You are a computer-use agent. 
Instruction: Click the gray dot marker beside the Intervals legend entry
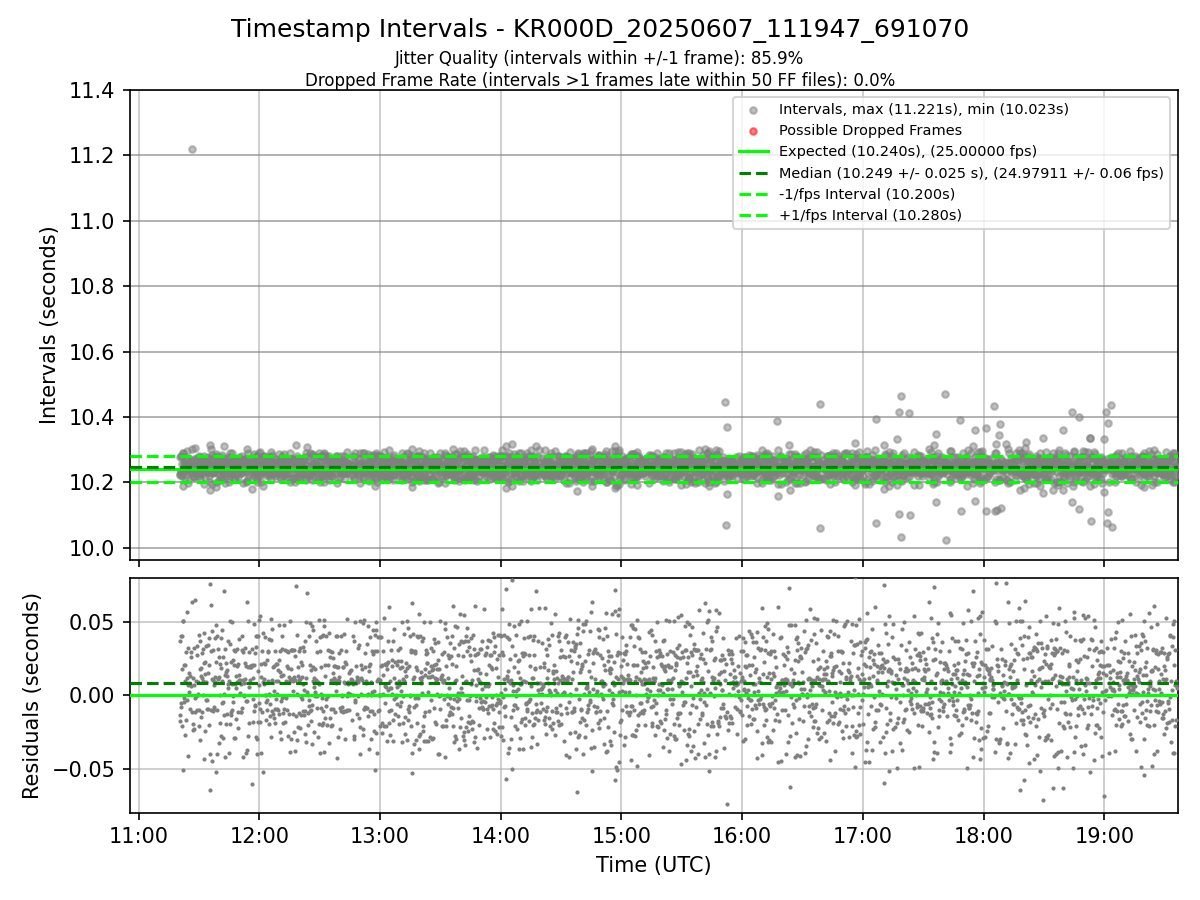point(754,110)
